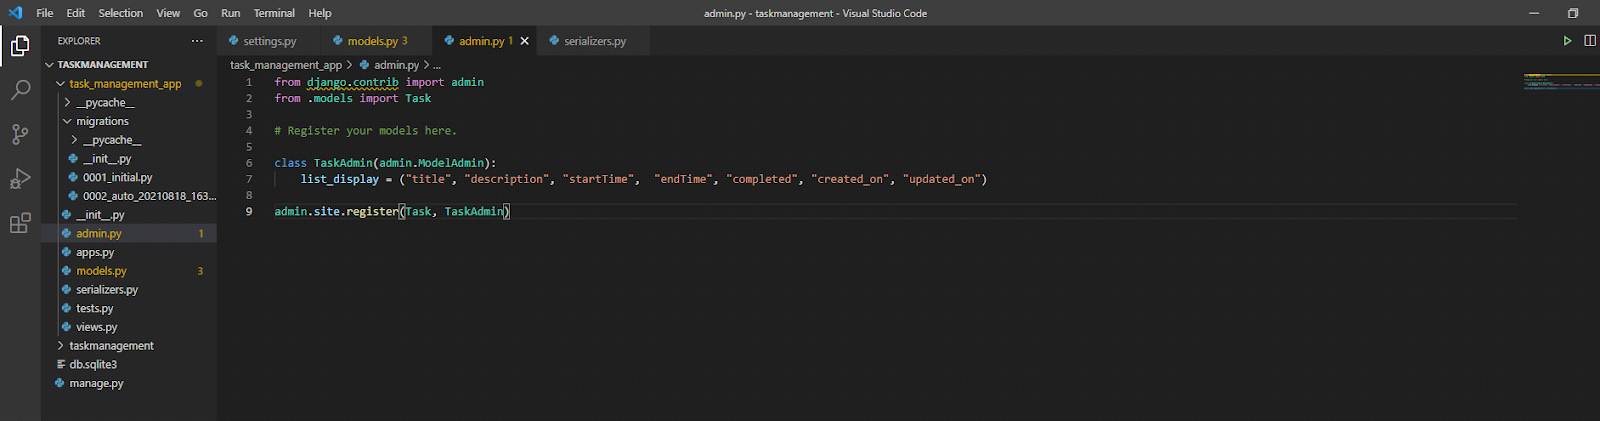This screenshot has width=1600, height=421.
Task: Open the Edit menu
Action: [76, 13]
